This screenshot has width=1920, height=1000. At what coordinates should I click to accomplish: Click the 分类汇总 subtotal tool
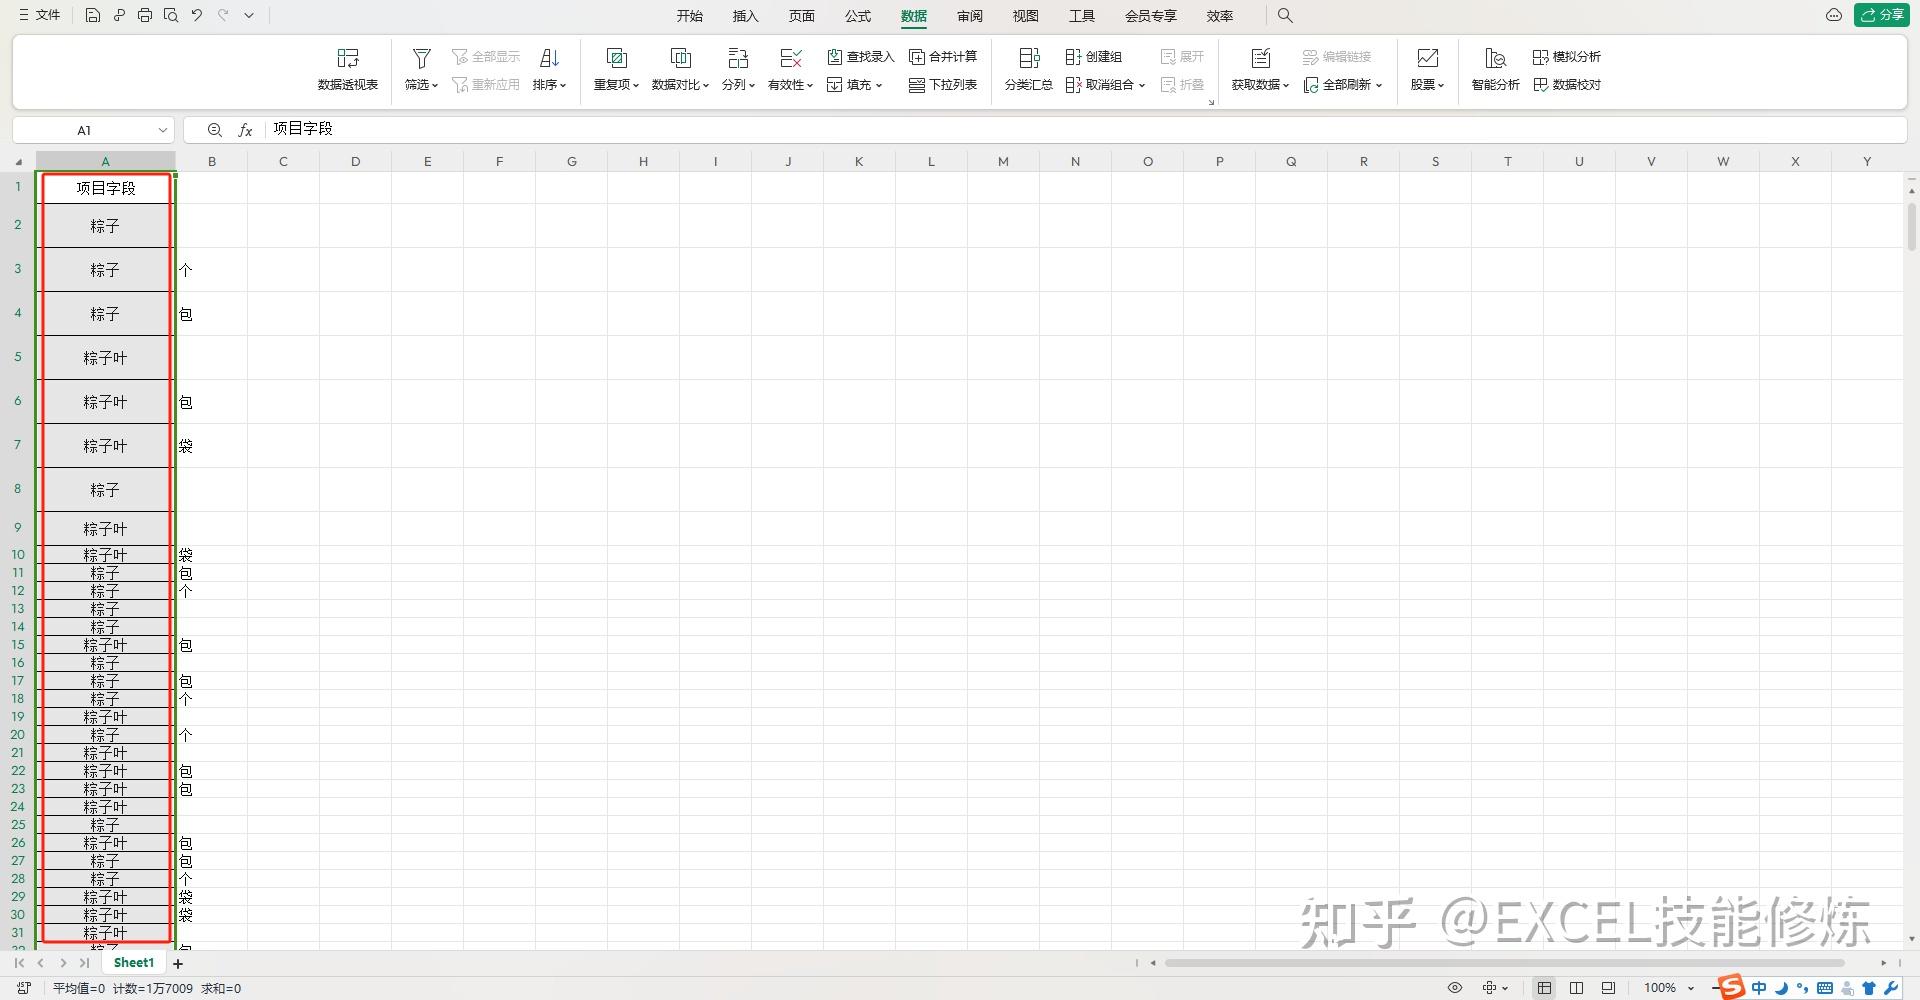(x=1028, y=69)
